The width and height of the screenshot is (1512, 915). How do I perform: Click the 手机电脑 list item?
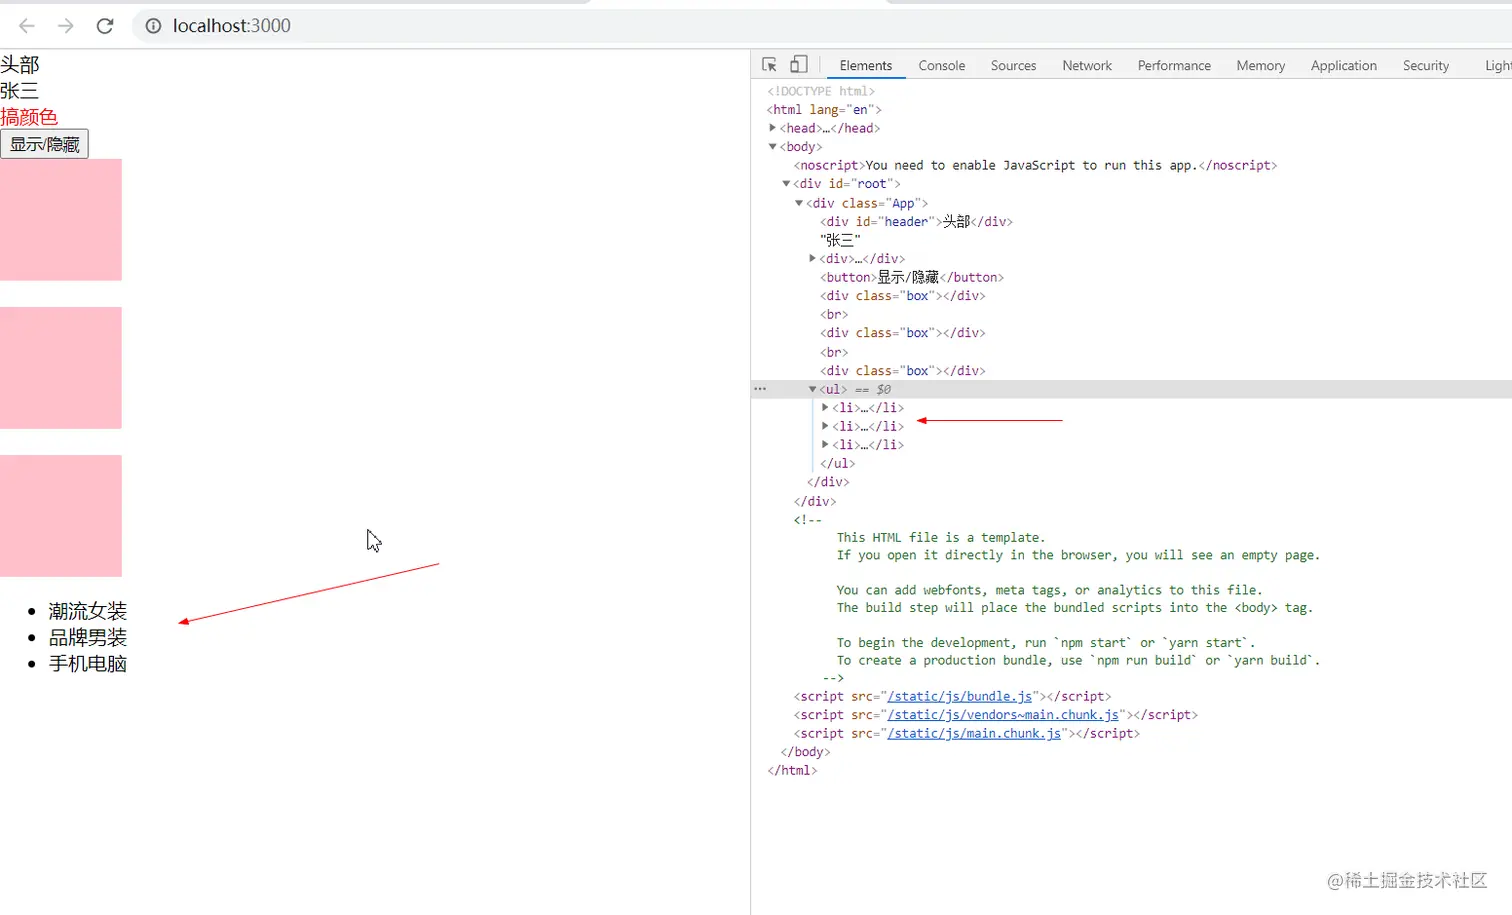tap(88, 663)
